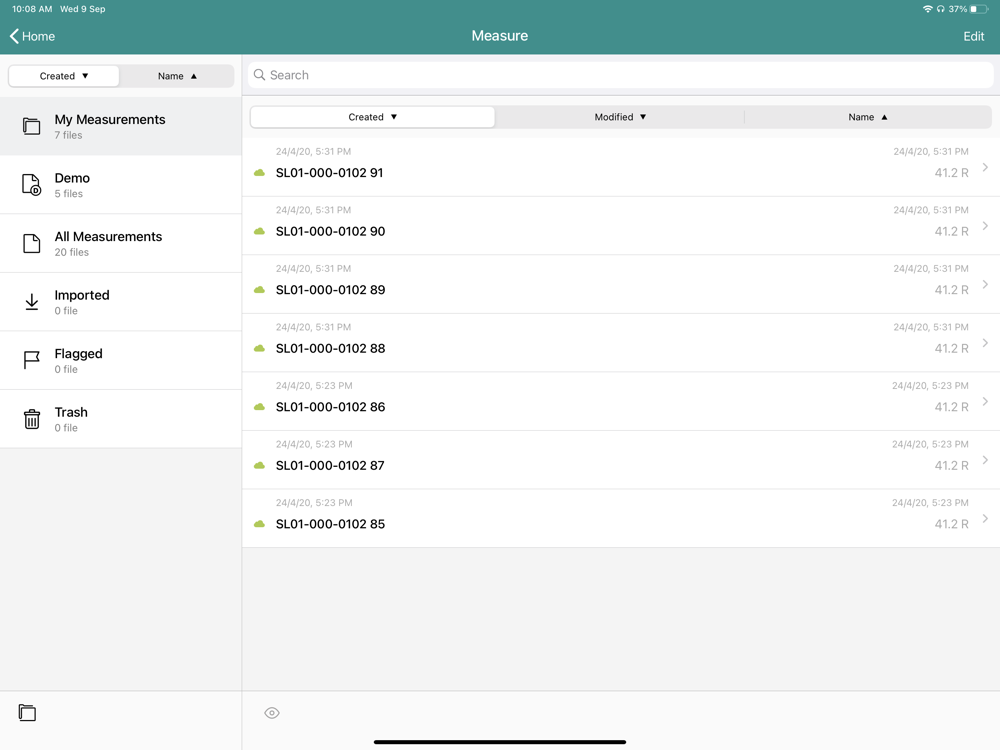Expand chevron on SL01-000-0102 90 row
The width and height of the screenshot is (1000, 750).
(985, 226)
